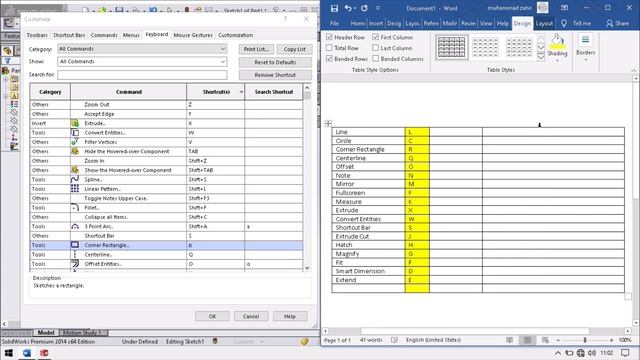Click the Extrude command icon in shortcut list
Screen dimensions: 640x360
point(75,123)
